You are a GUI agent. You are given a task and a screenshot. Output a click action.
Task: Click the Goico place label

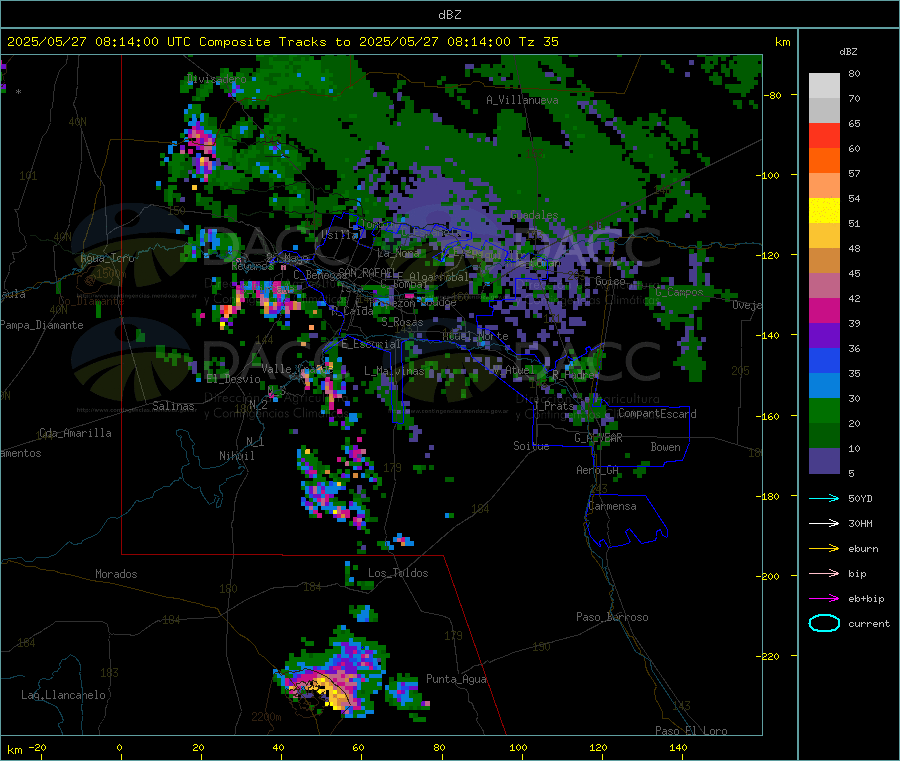pos(610,281)
